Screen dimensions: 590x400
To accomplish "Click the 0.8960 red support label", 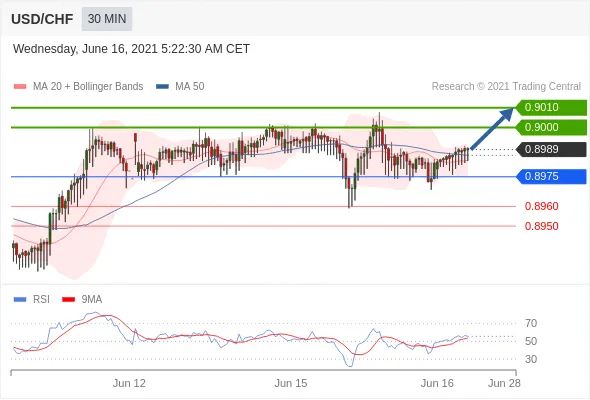I will pos(541,206).
